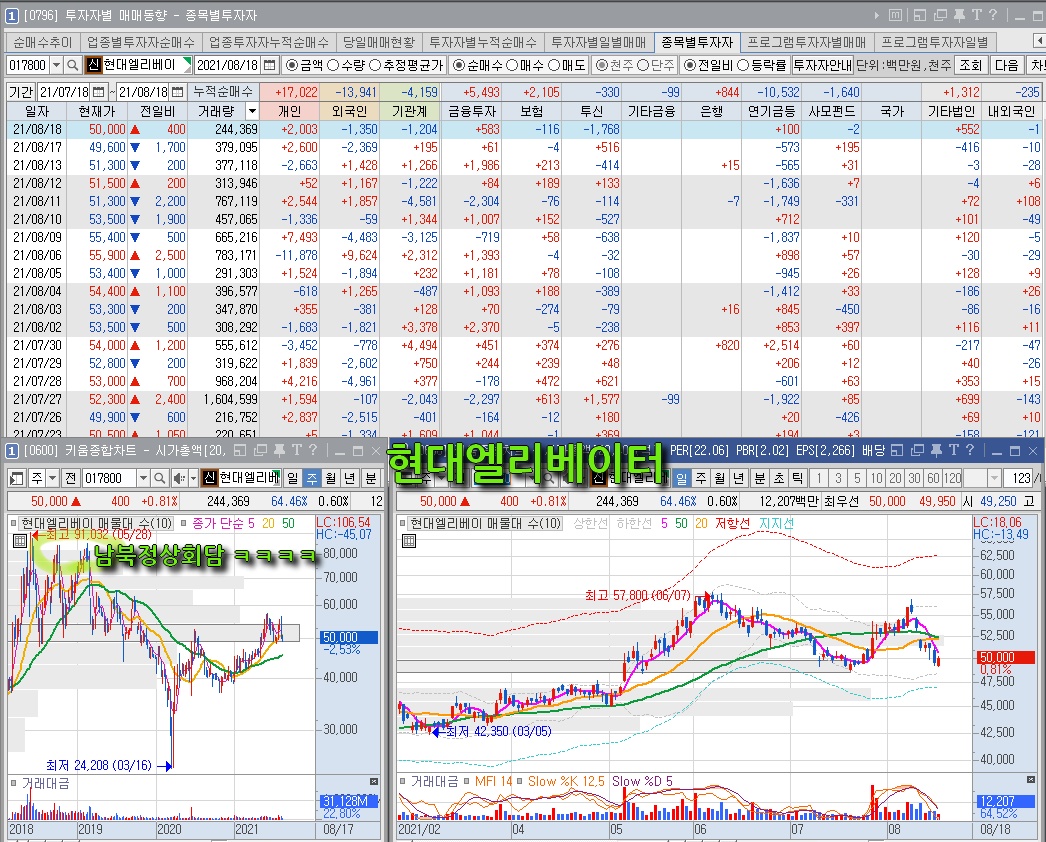Switch to 프로그램투자자별매매 tab
Image resolution: width=1046 pixels, height=842 pixels.
[806, 43]
